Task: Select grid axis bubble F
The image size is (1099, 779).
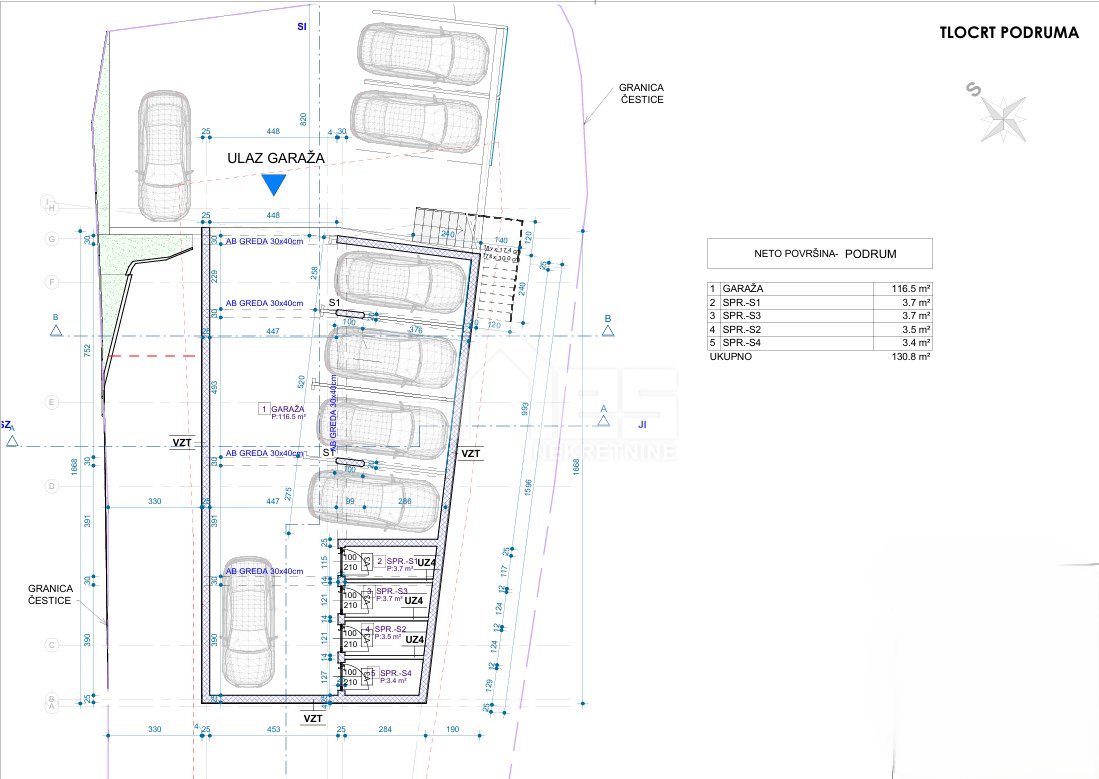Action: pyautogui.click(x=51, y=283)
